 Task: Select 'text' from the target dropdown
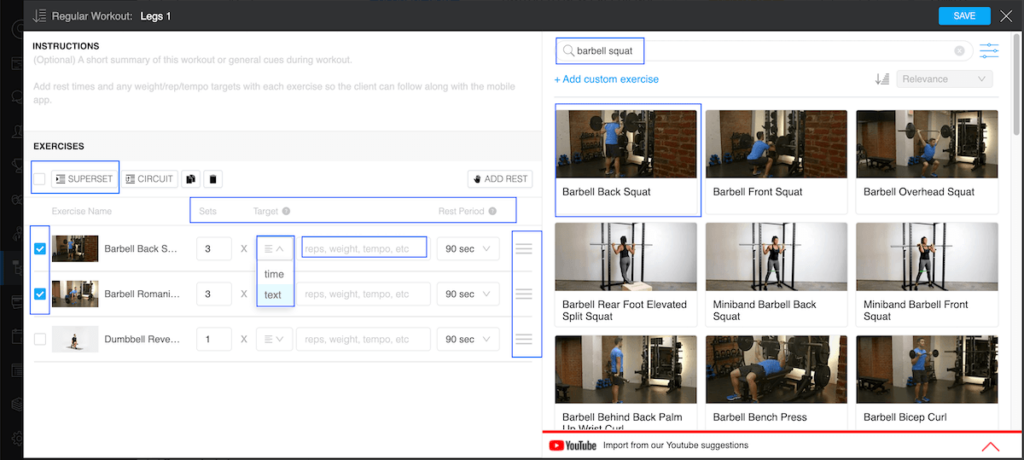pyautogui.click(x=273, y=295)
